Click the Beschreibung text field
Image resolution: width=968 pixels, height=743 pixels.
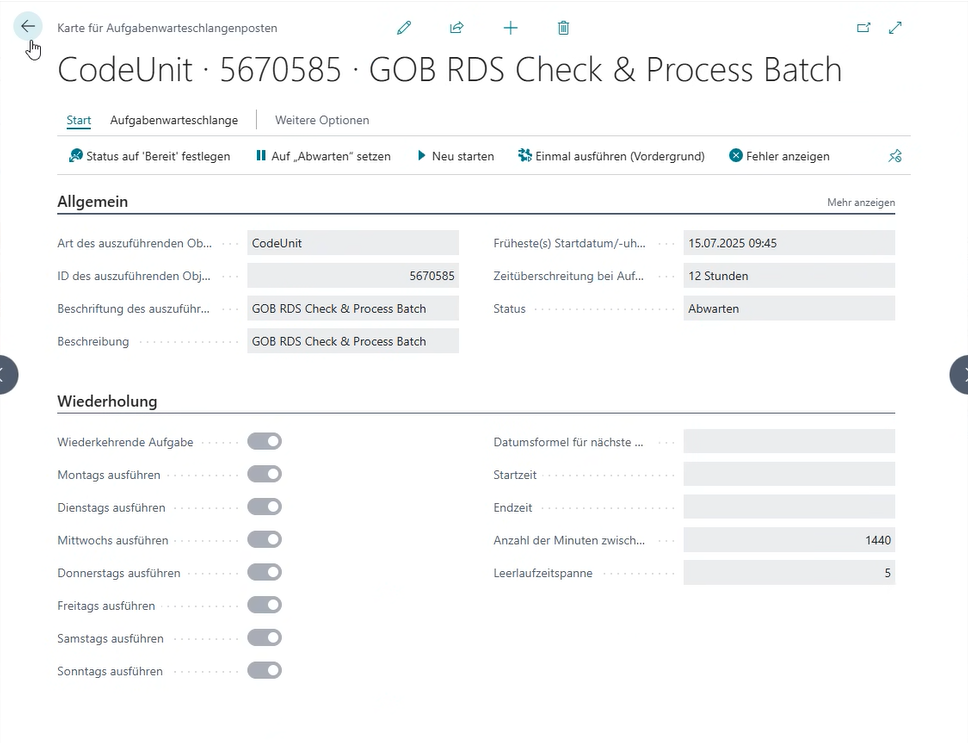point(352,341)
